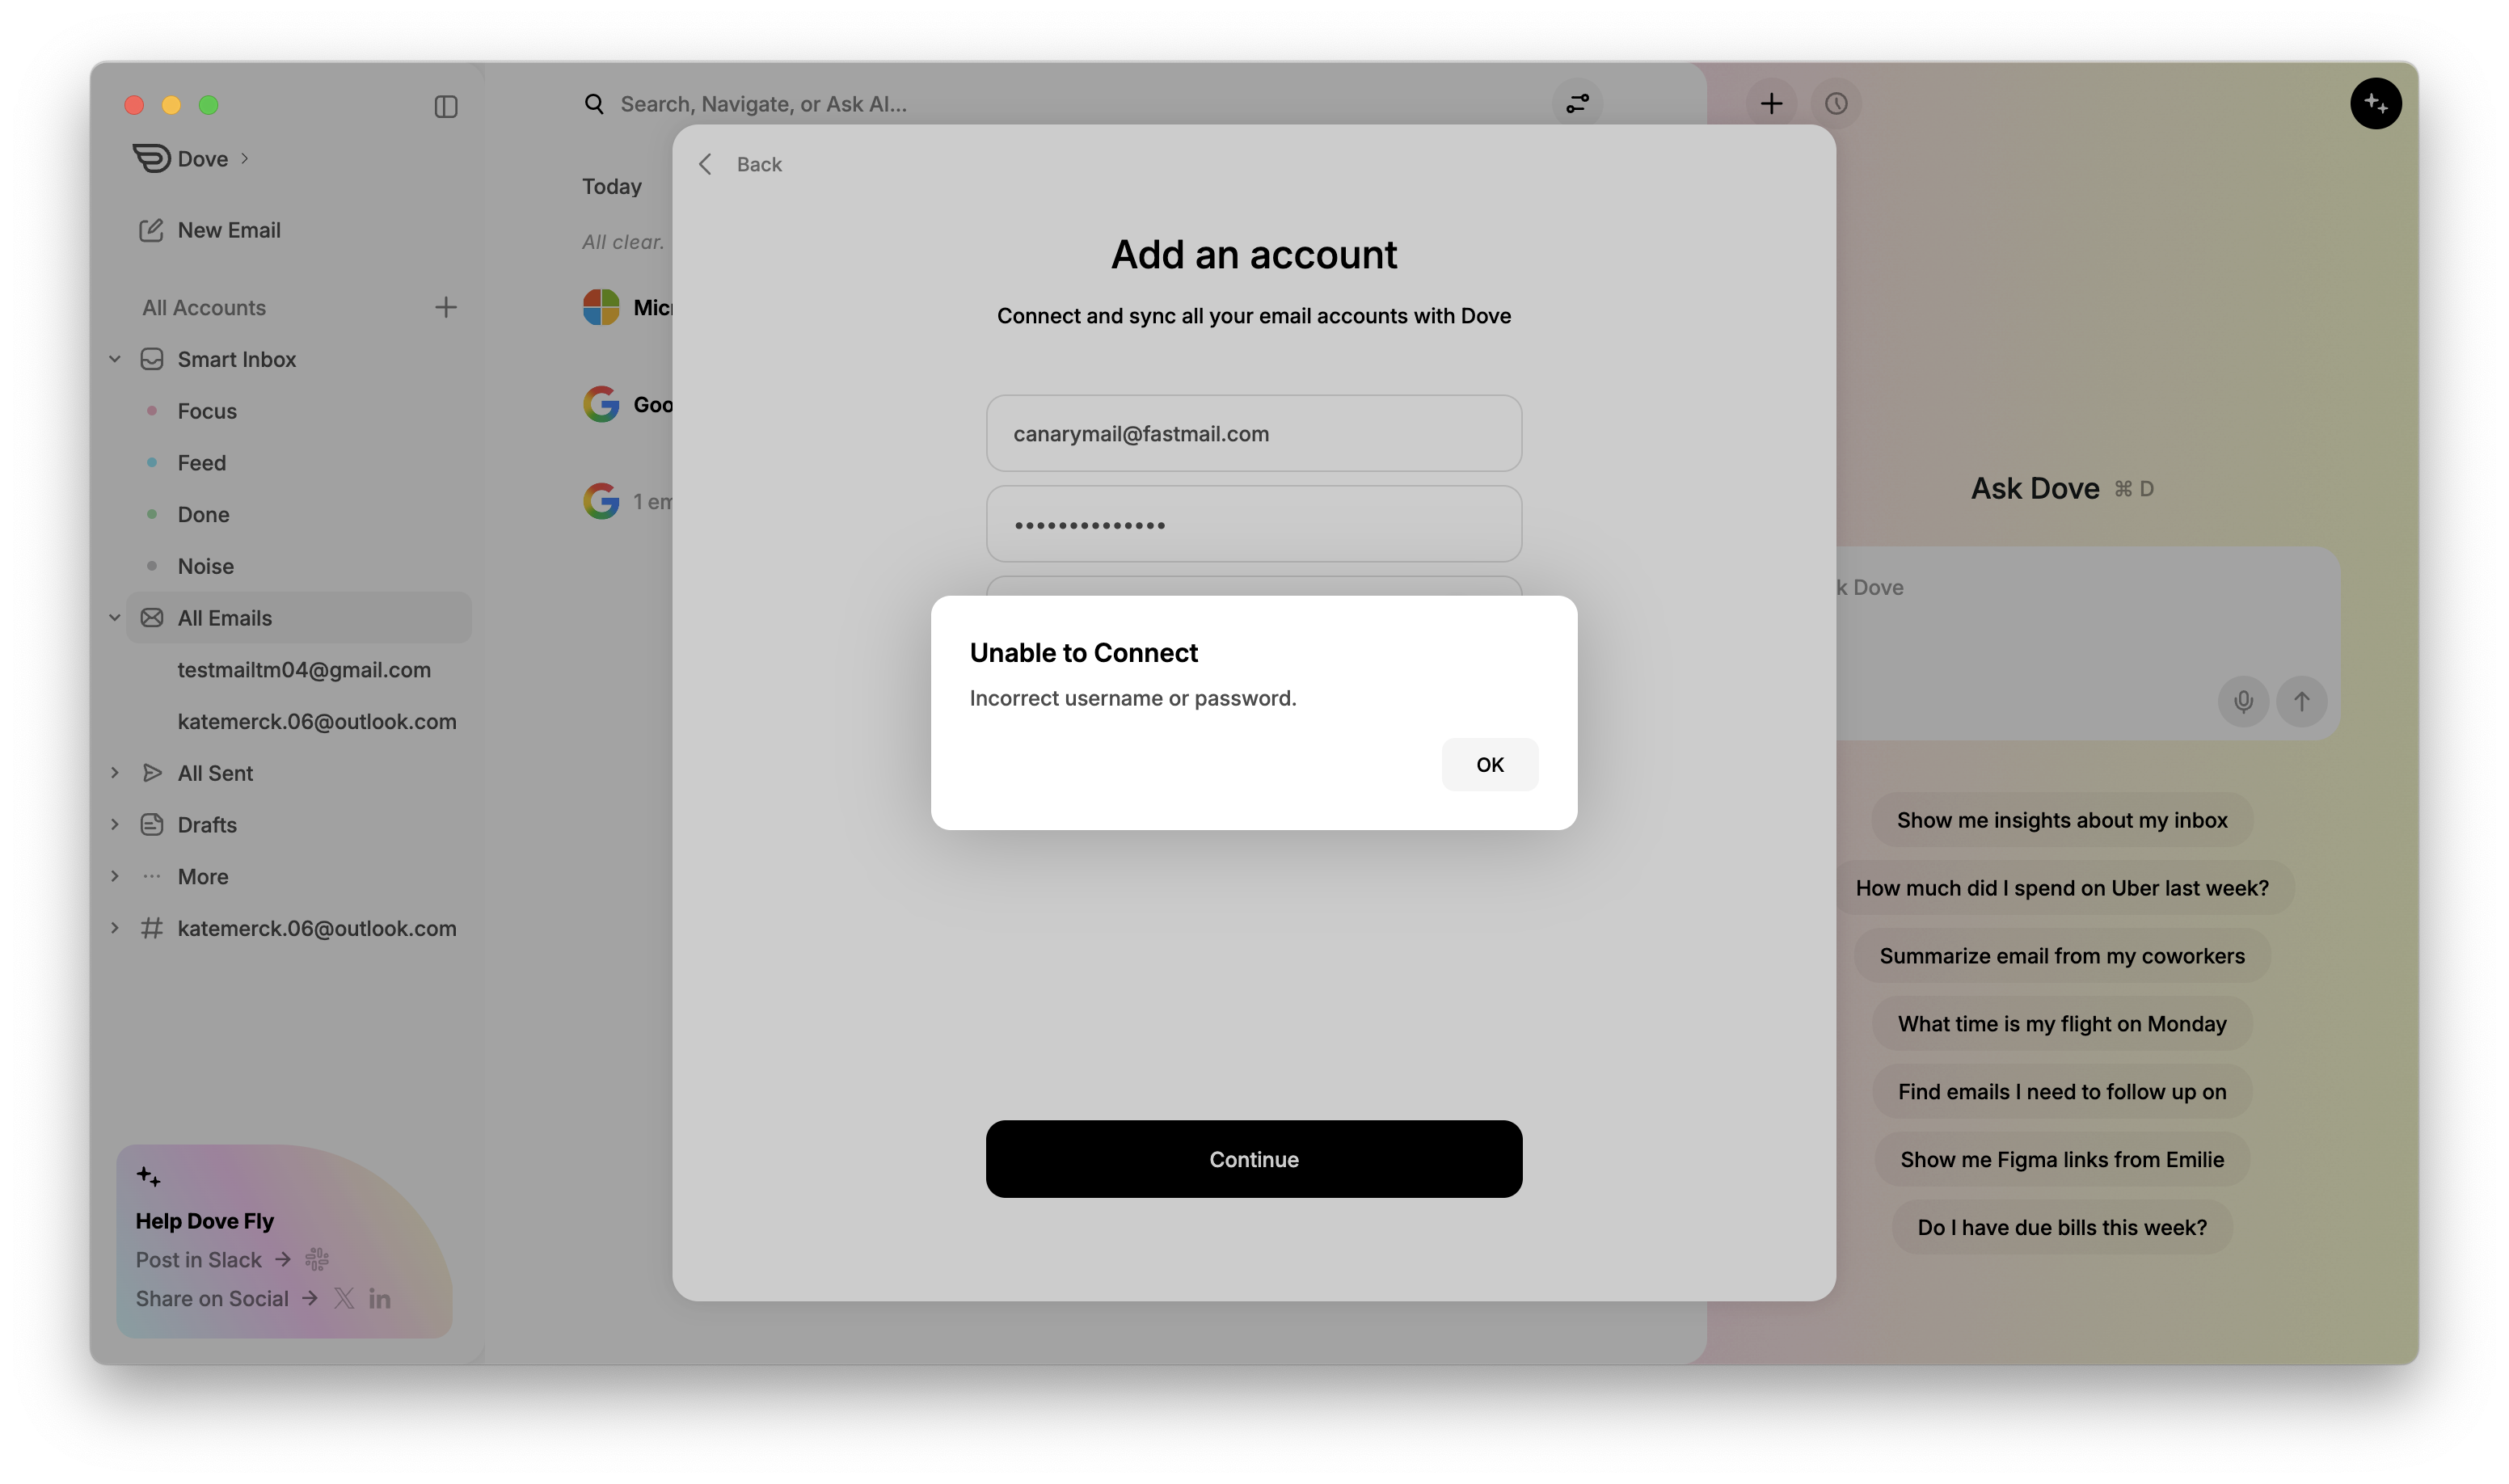The height and width of the screenshot is (1484, 2509).
Task: Toggle the sidebar panel icon
Action: [x=446, y=106]
